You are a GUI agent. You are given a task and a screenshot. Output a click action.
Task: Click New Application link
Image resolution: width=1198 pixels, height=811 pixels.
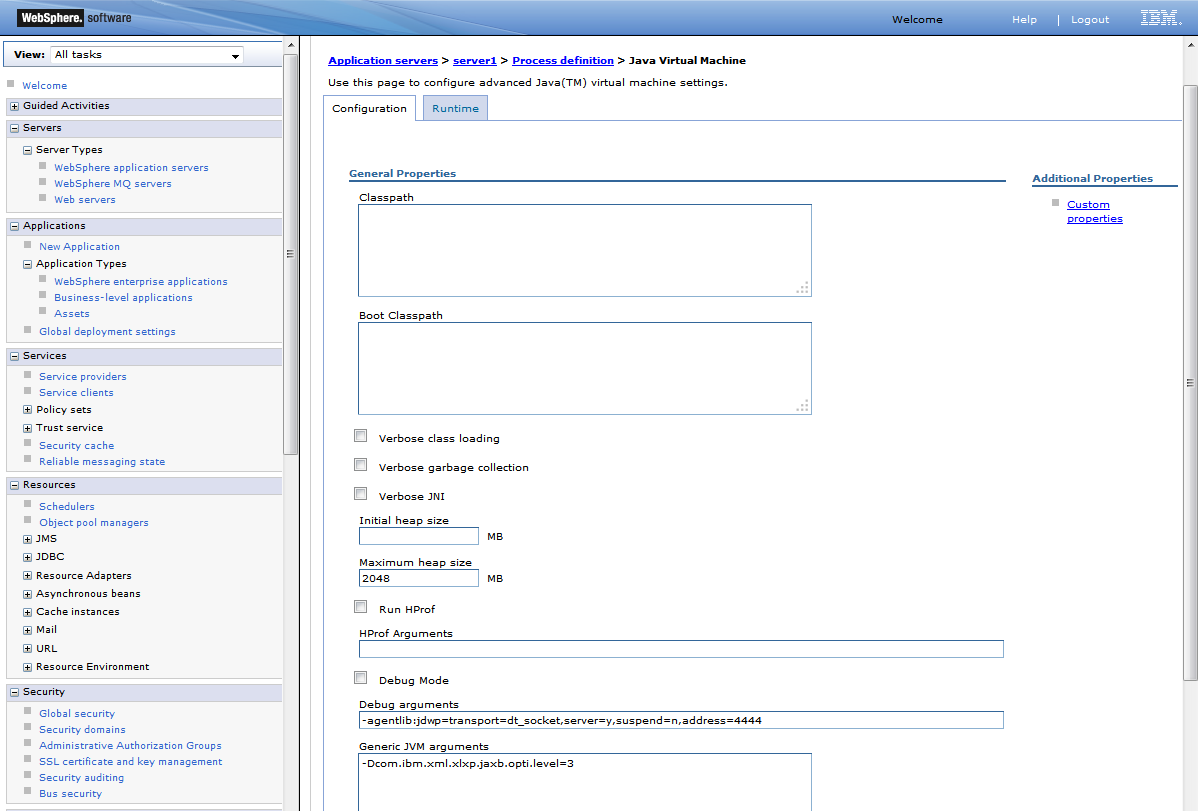(x=79, y=247)
